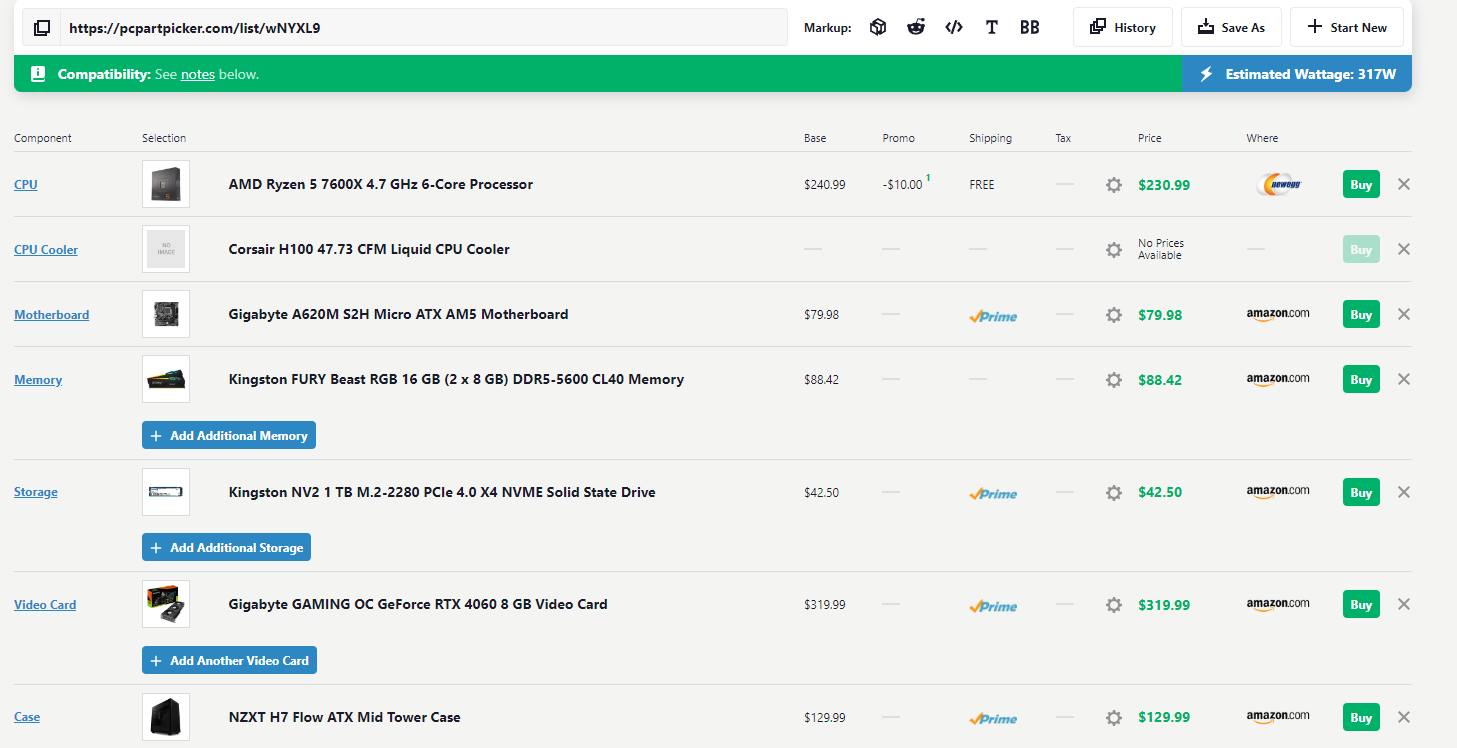The height and width of the screenshot is (748, 1457).
Task: Start a new part list
Action: point(1347,28)
